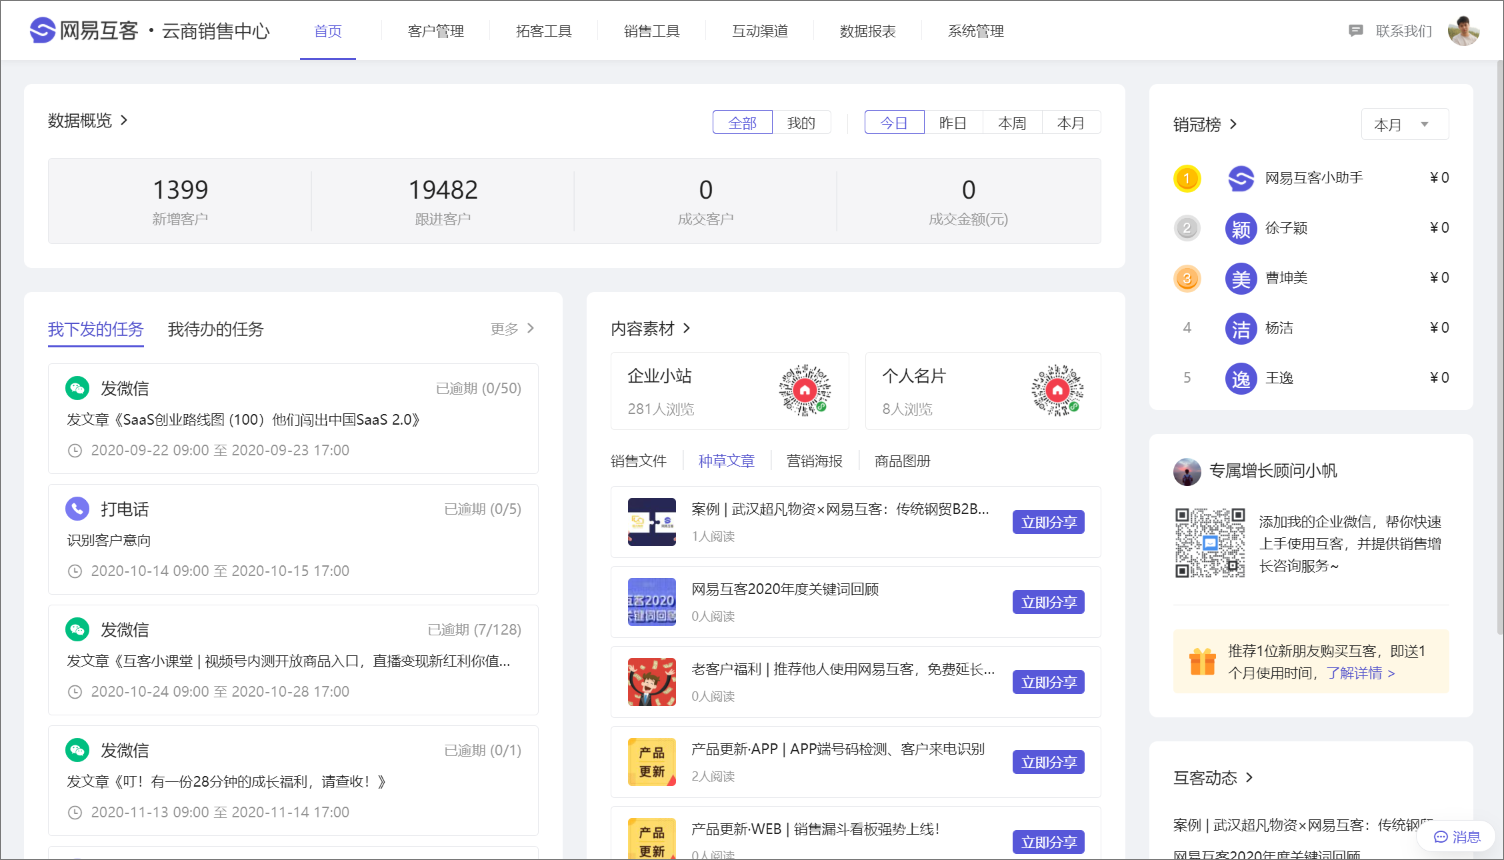The height and width of the screenshot is (860, 1504).
Task: Switch the overview period to 今日
Action: (894, 123)
